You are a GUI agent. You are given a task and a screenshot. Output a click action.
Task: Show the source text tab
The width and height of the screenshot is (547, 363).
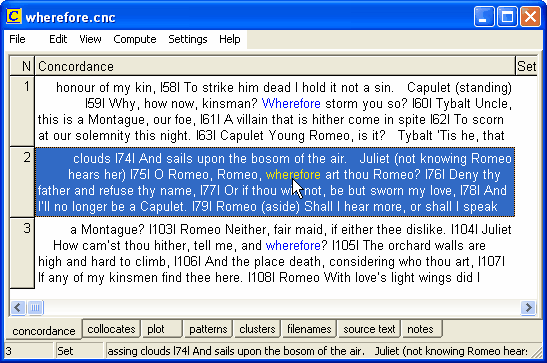point(369,329)
